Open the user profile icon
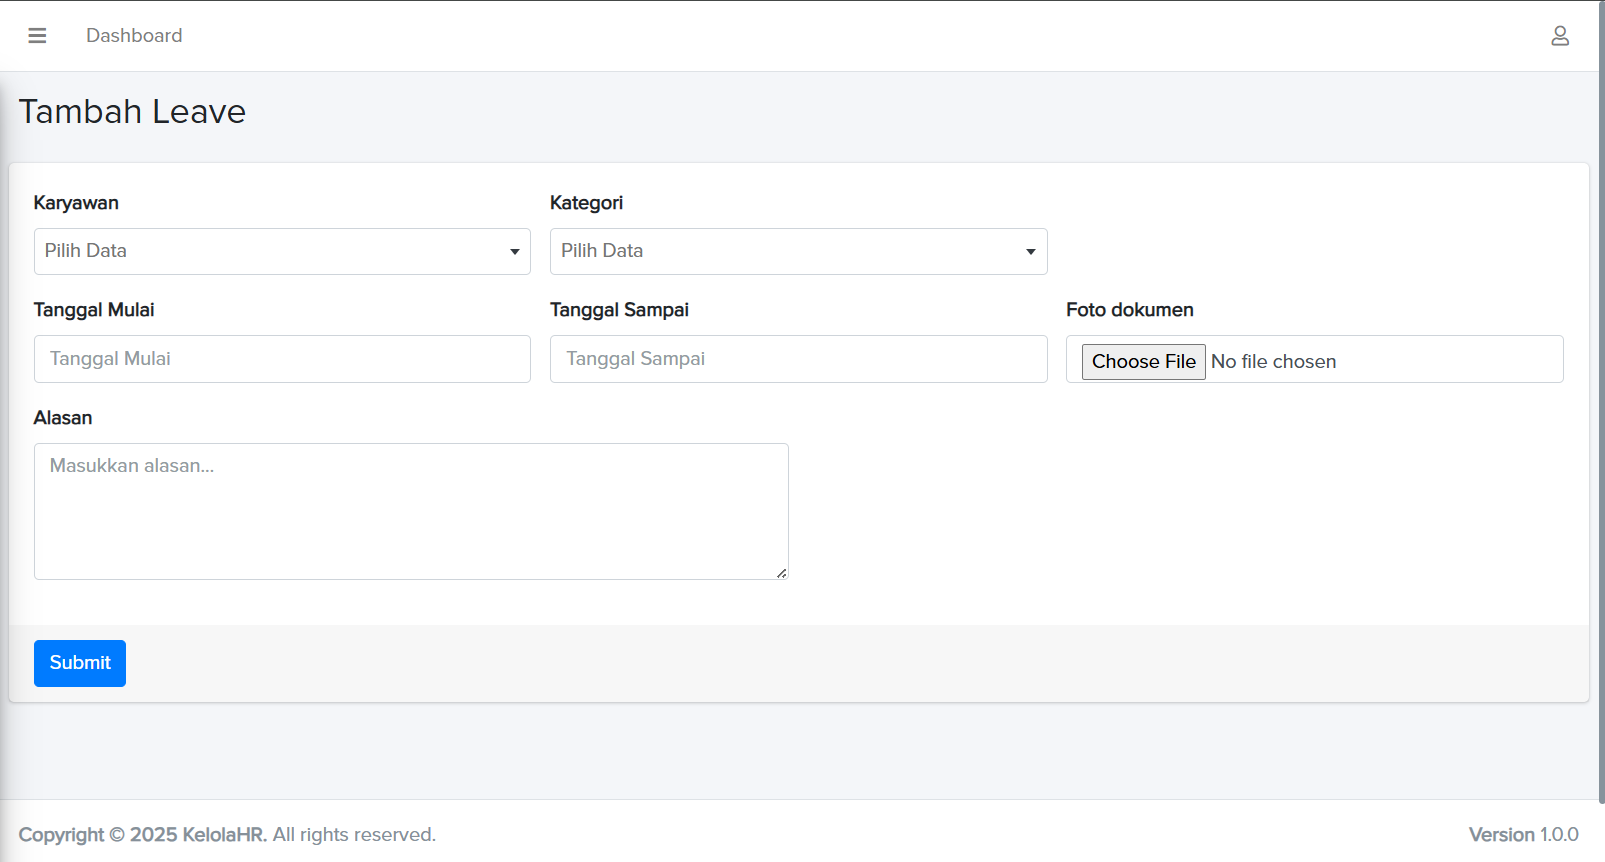The width and height of the screenshot is (1605, 862). pos(1559,36)
